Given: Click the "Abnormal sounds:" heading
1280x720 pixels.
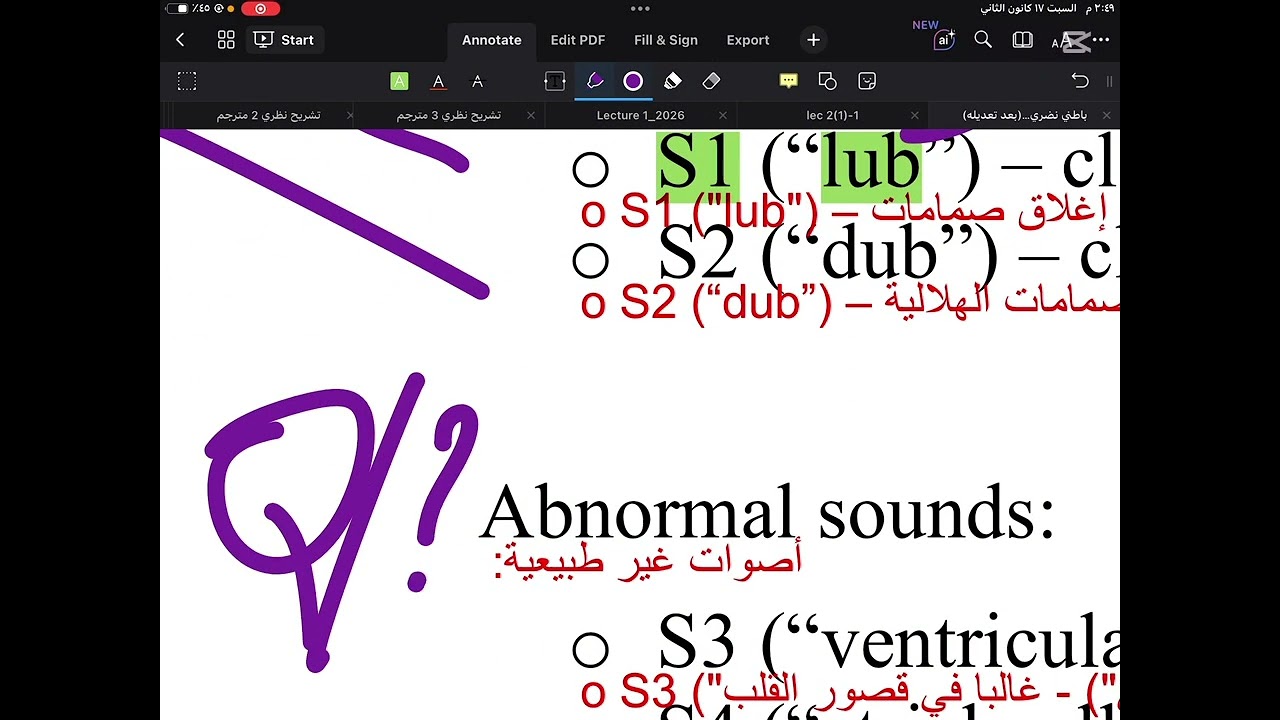Looking at the screenshot, I should tap(767, 512).
